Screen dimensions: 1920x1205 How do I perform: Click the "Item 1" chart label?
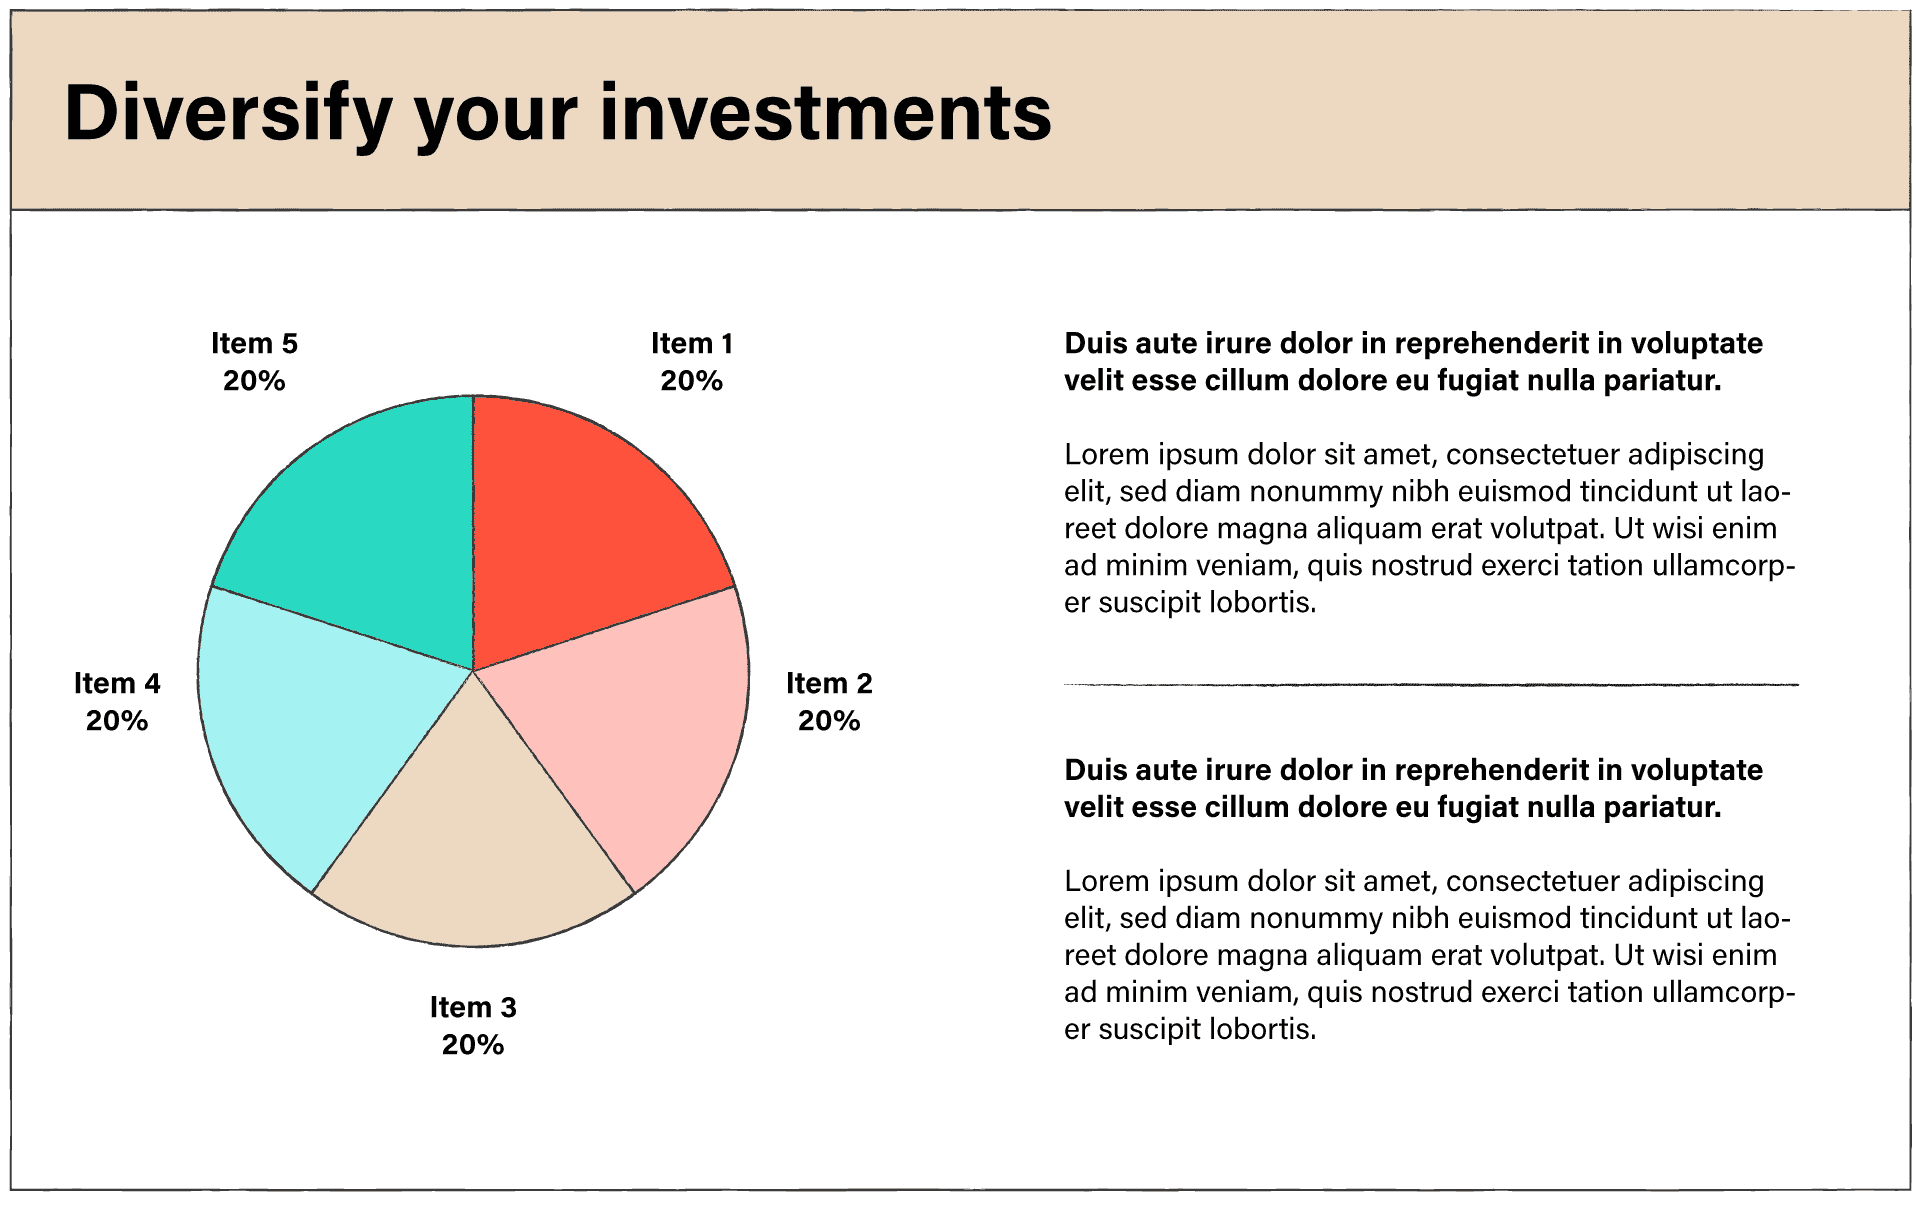(692, 344)
